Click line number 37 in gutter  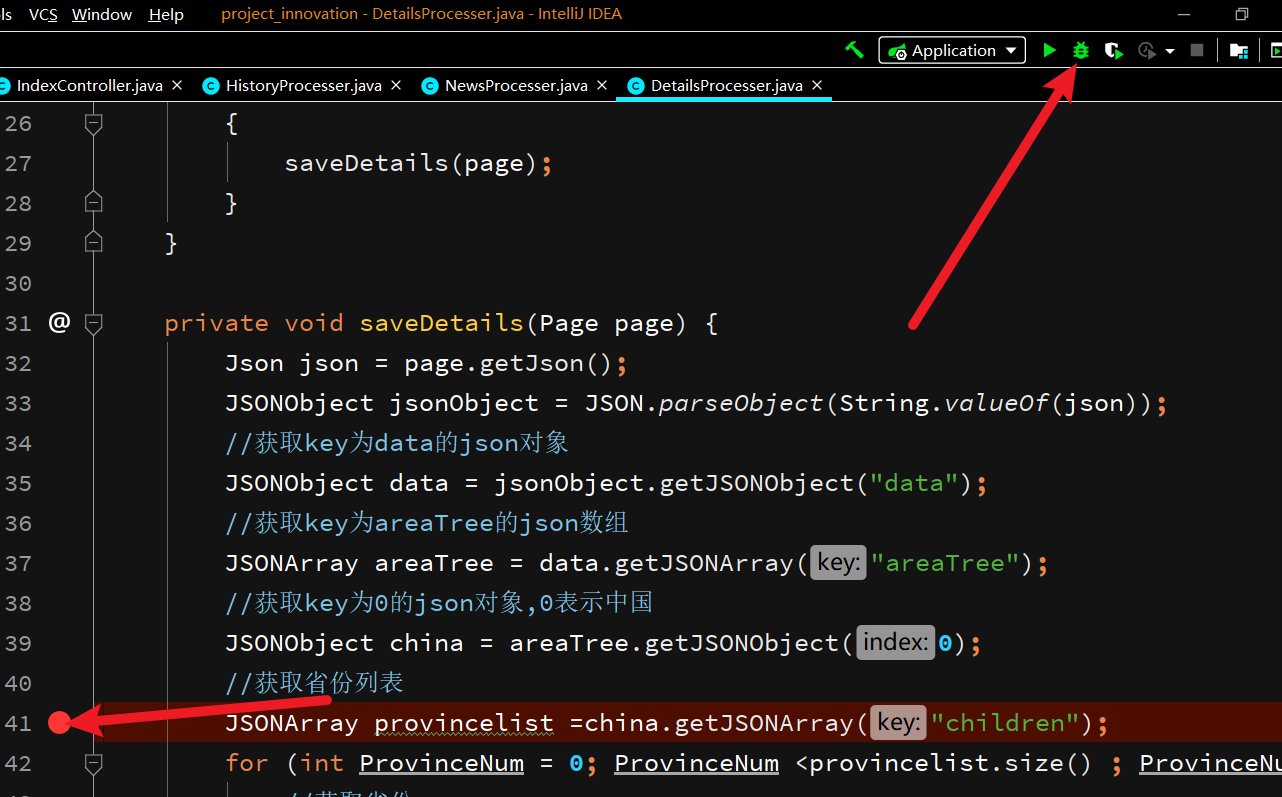[x=18, y=563]
